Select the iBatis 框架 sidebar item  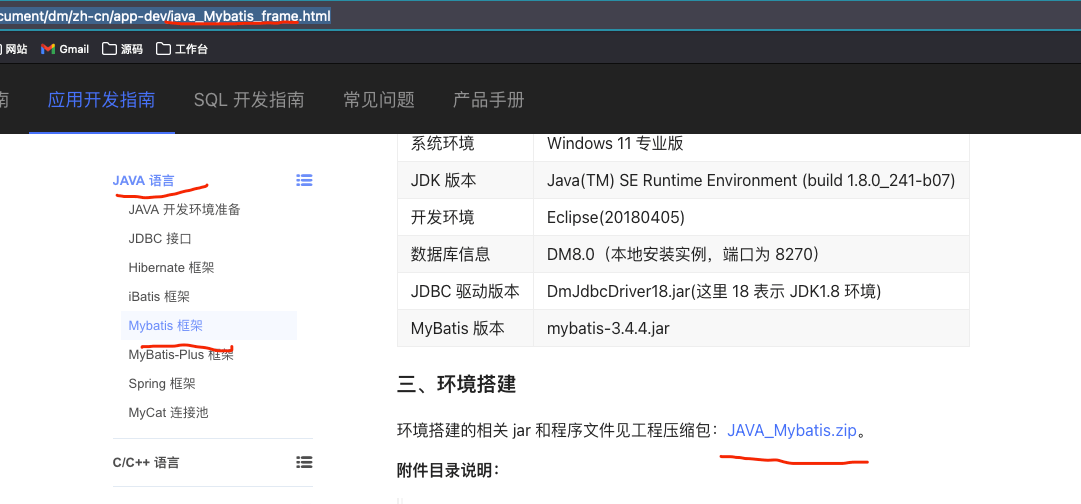coord(159,297)
